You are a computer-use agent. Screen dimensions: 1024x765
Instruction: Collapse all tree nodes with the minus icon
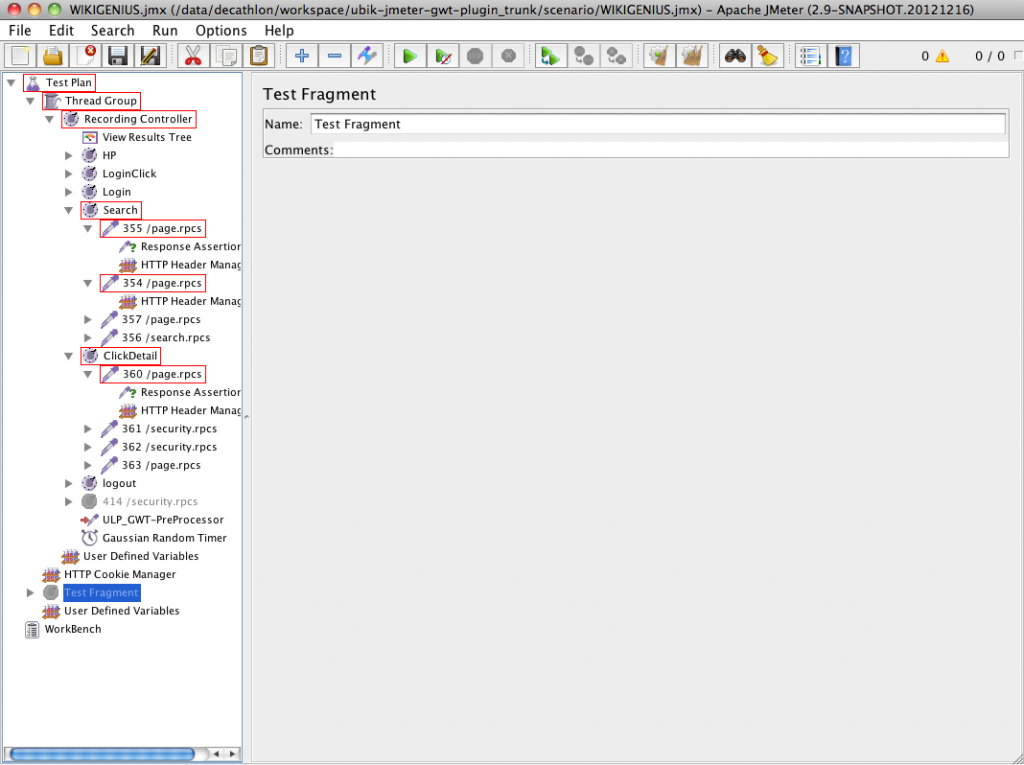pos(334,56)
